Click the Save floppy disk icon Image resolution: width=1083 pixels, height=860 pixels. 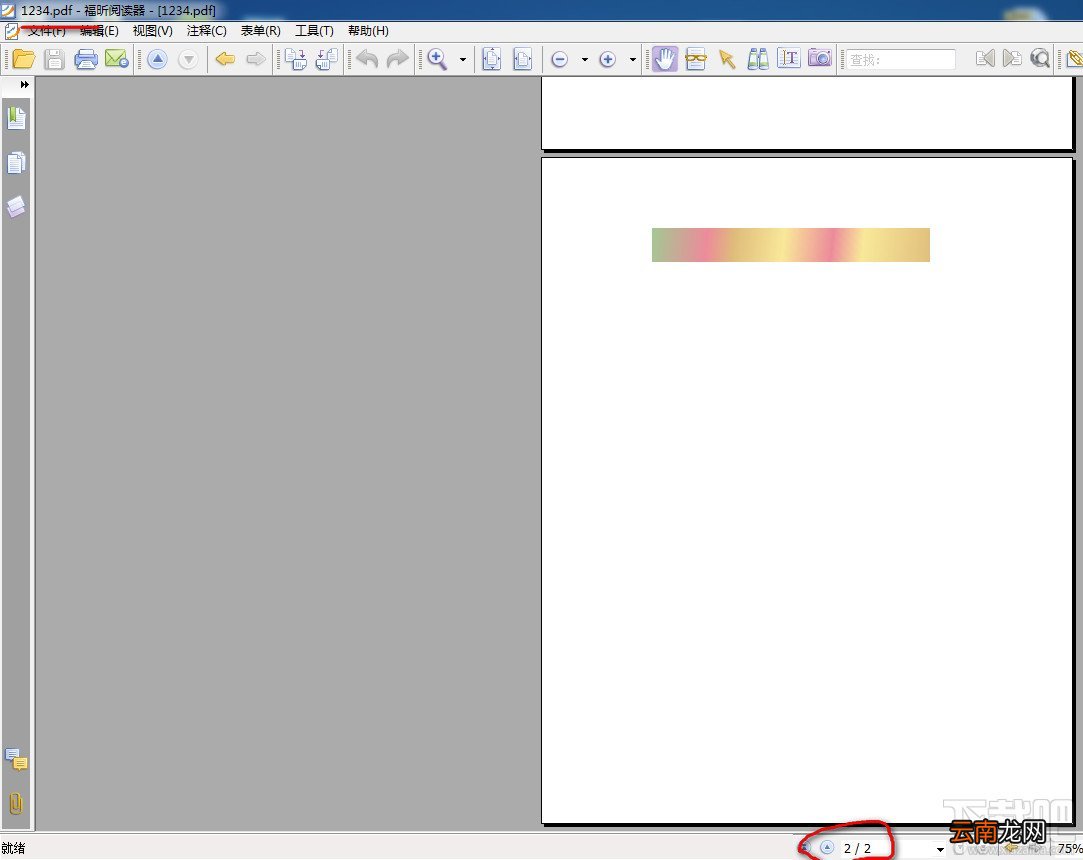[x=54, y=59]
